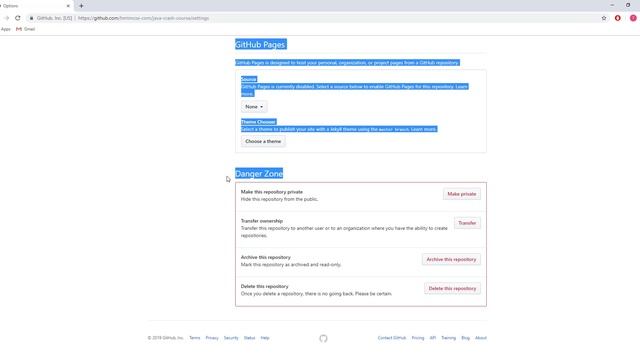Open the Contact GitHub footer link
Viewport: 640px width, 360px height.
point(392,338)
